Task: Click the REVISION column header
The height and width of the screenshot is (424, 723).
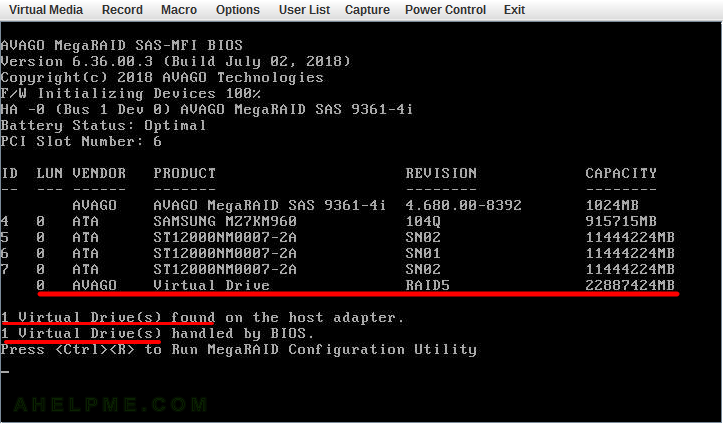Action: point(441,173)
